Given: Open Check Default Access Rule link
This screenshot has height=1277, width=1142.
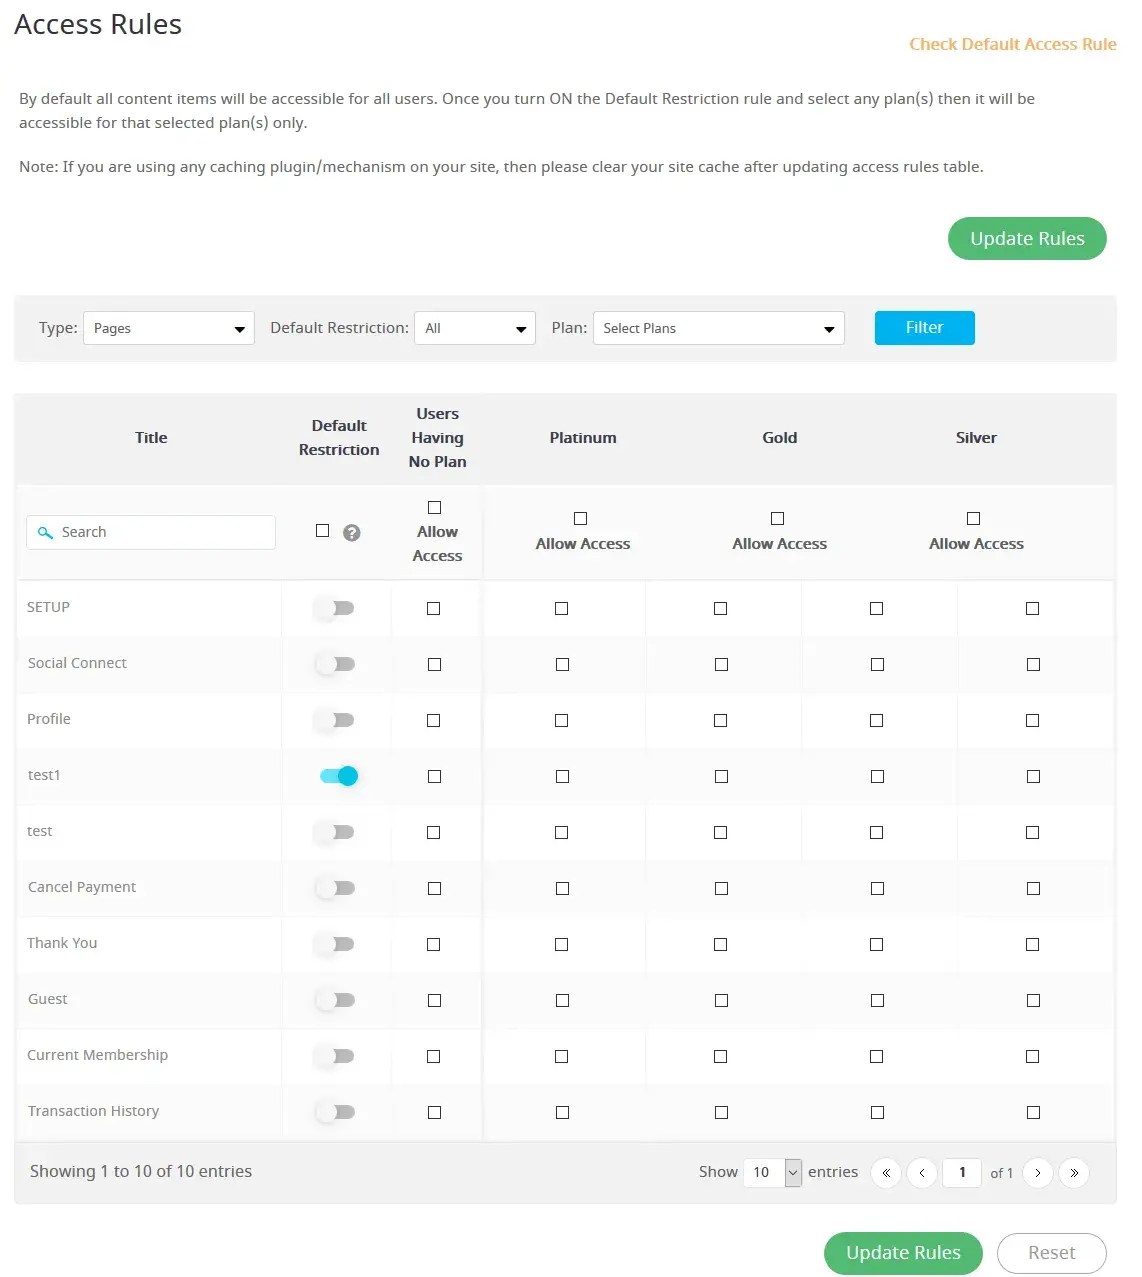Looking at the screenshot, I should [x=1012, y=44].
